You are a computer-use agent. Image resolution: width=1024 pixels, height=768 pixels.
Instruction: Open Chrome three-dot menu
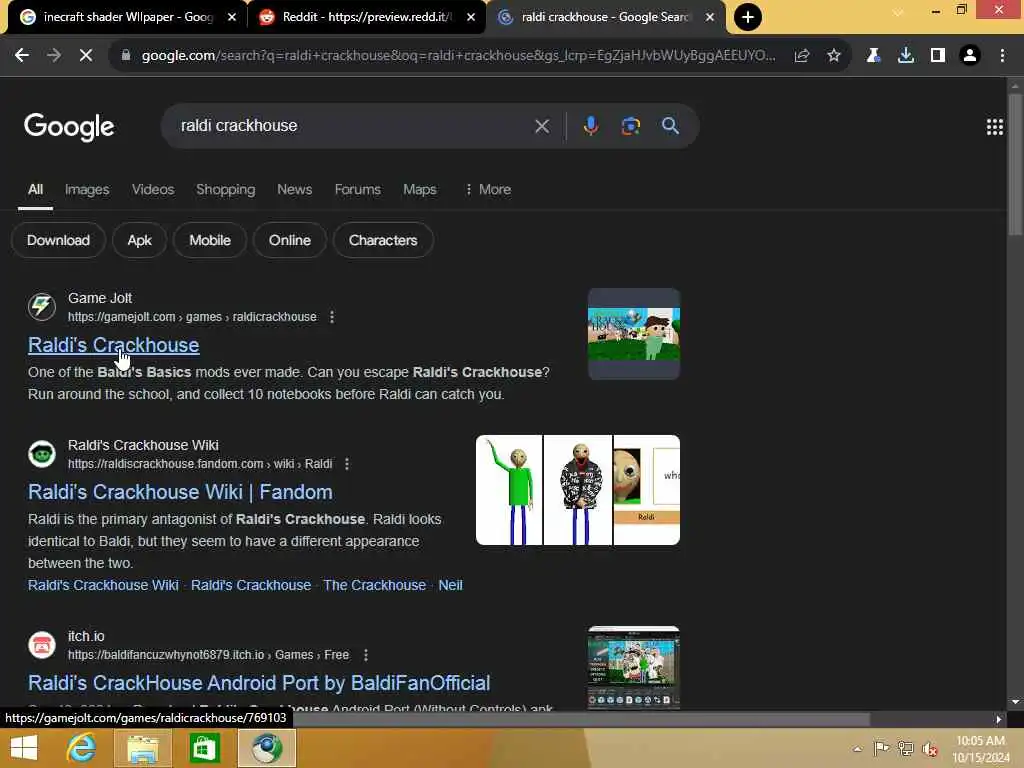tap(1002, 56)
